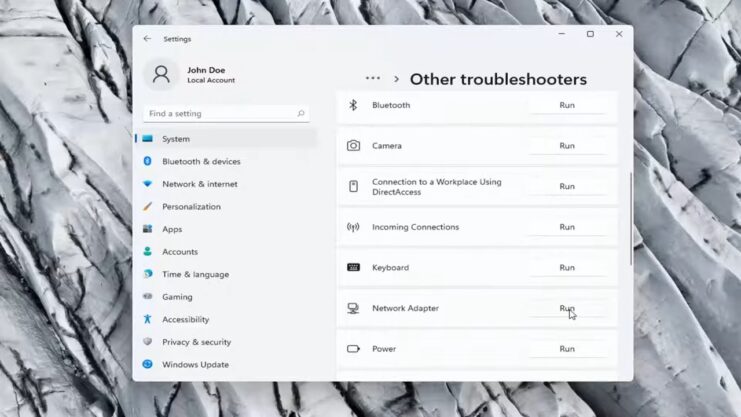Open Bluetooth & devices settings
The image size is (741, 417).
click(226, 161)
